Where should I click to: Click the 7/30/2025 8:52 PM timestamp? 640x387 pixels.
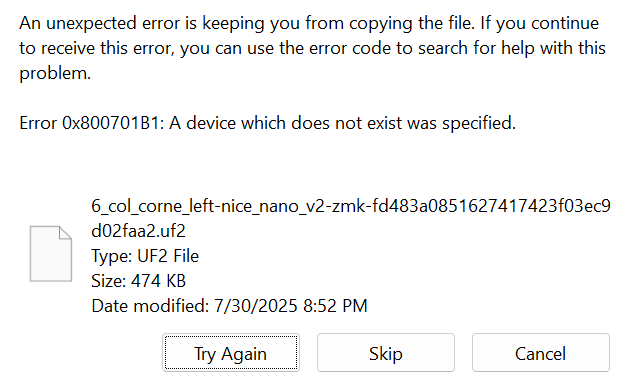tap(291, 306)
